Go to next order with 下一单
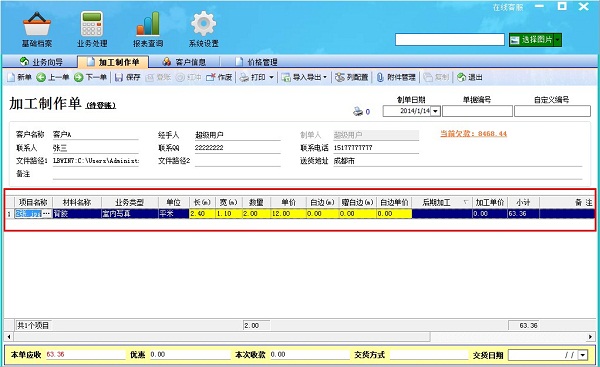The image size is (600, 367). 90,77
